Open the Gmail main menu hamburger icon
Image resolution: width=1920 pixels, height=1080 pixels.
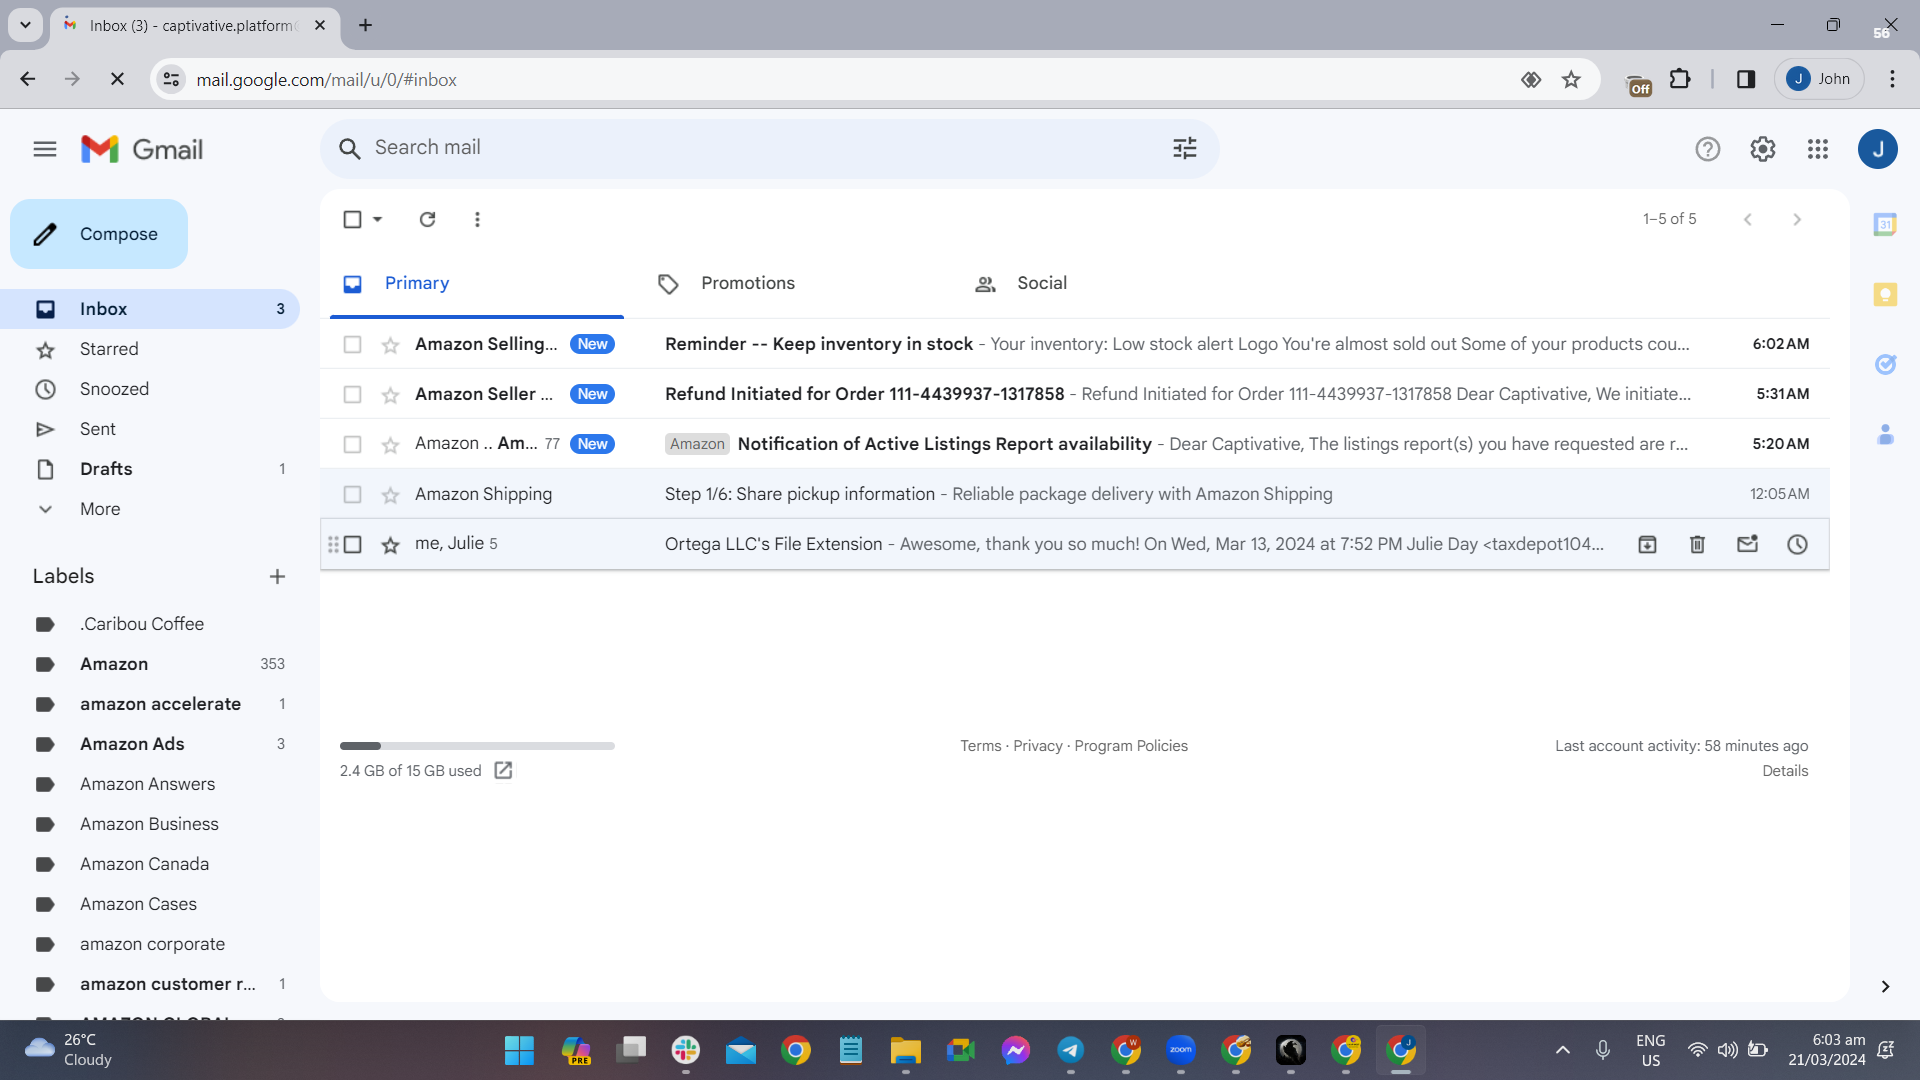(45, 149)
